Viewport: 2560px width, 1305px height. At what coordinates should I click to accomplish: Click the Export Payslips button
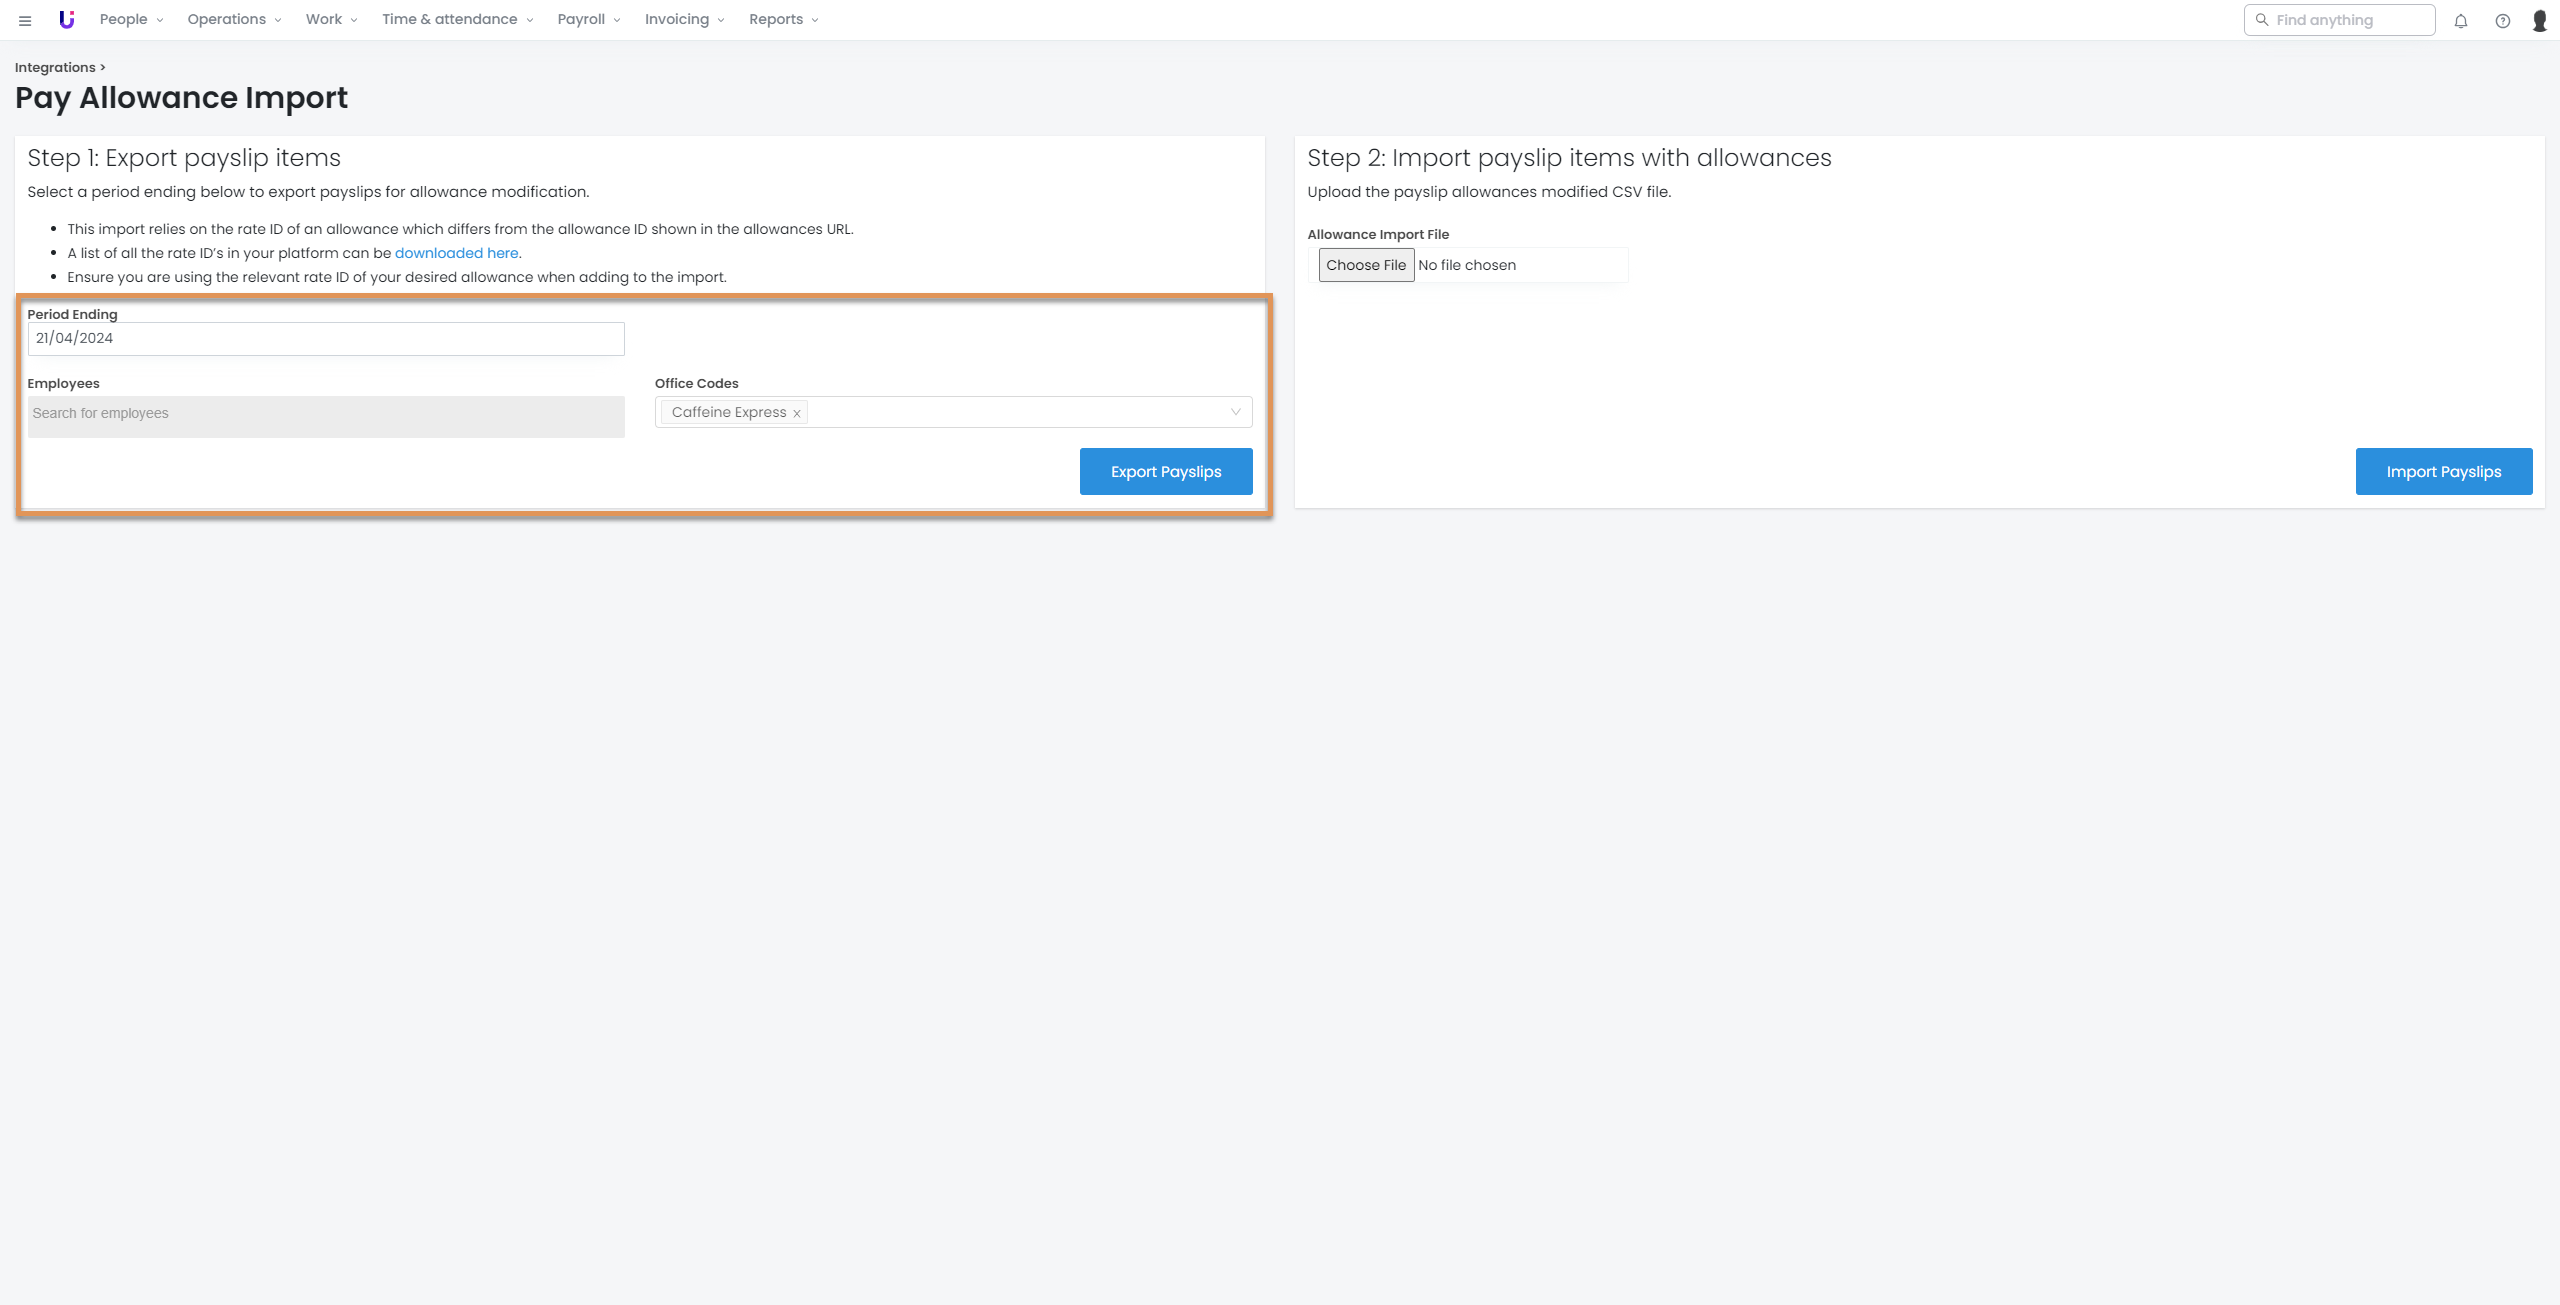tap(1165, 471)
